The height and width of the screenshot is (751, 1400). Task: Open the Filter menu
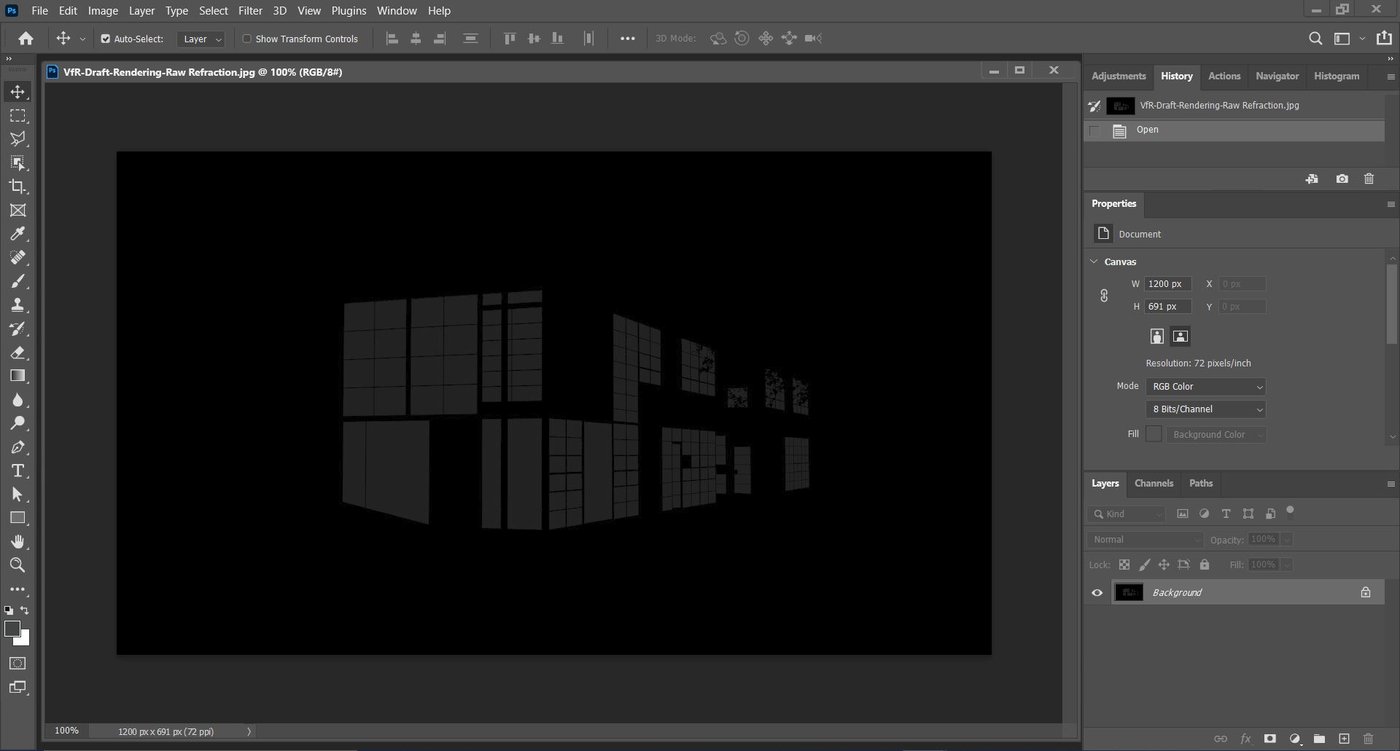[249, 10]
